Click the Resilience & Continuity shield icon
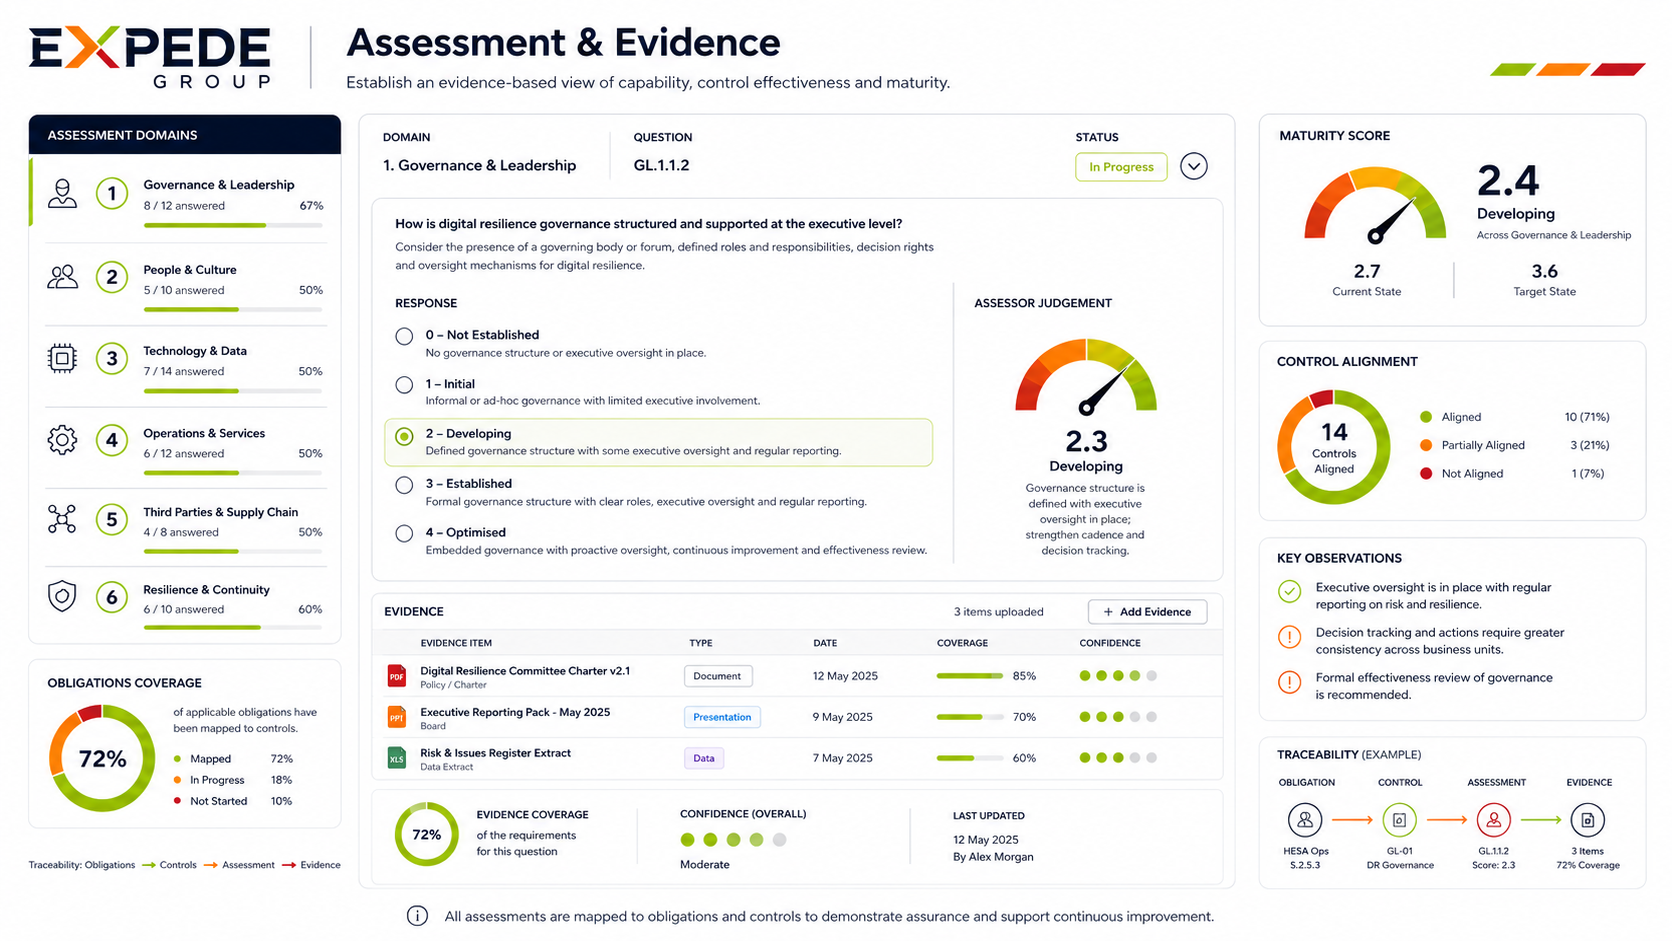This screenshot has height=941, width=1672. [62, 597]
